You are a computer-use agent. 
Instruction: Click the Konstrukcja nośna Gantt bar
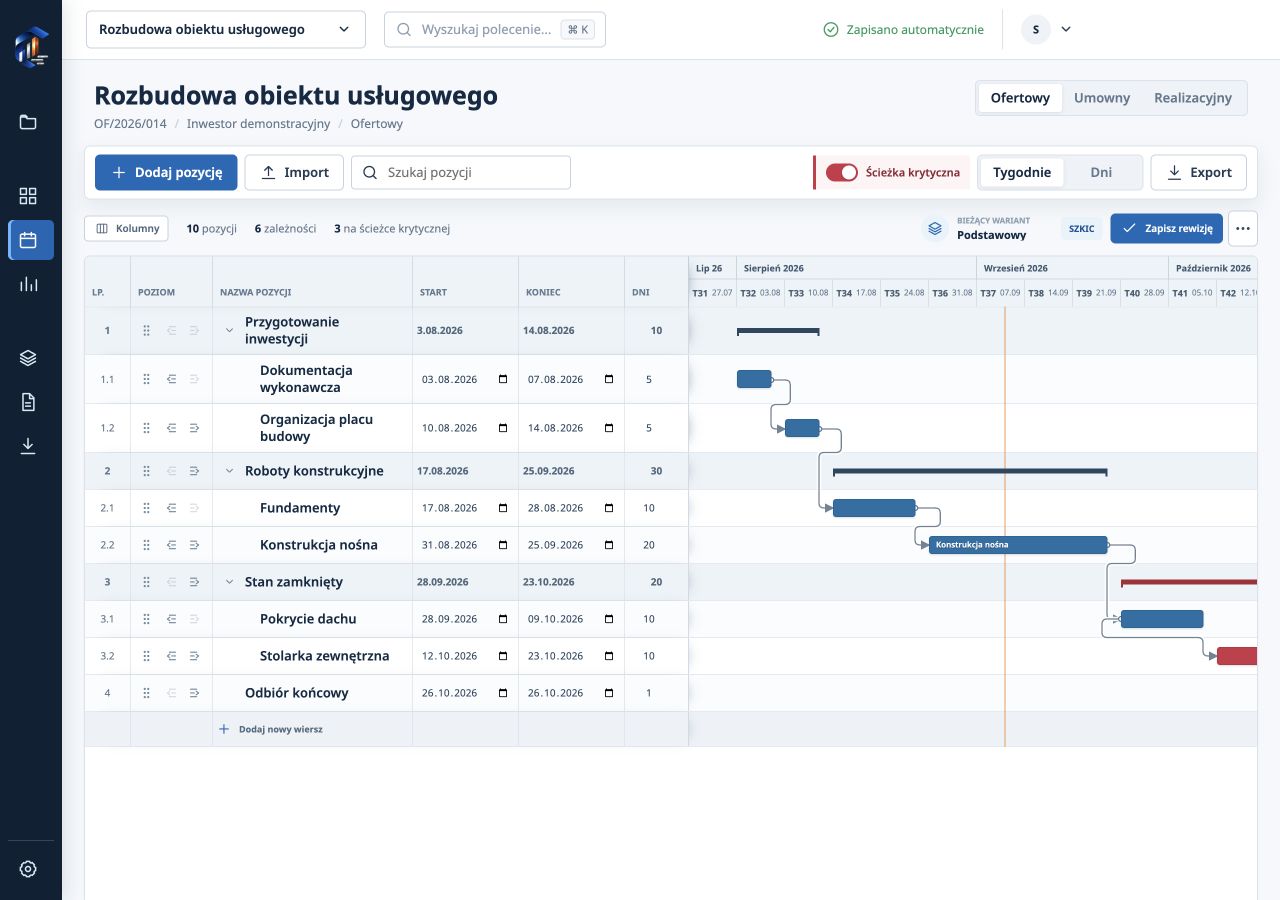(x=1018, y=545)
